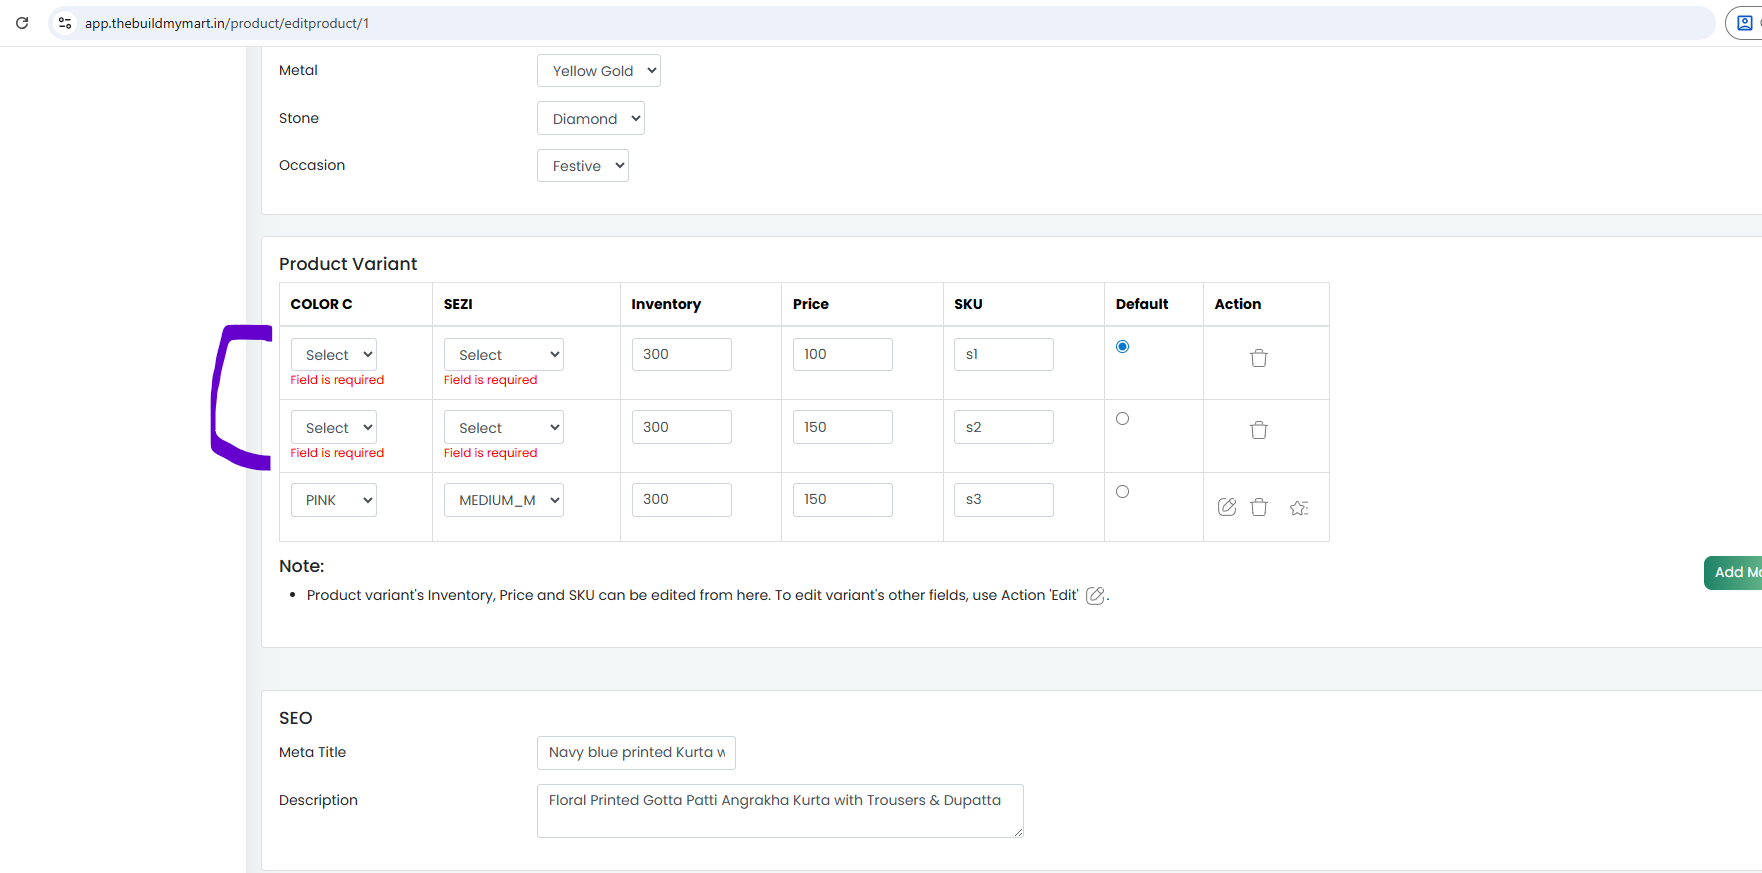Open the MEDIUM_M size dropdown

tap(504, 500)
